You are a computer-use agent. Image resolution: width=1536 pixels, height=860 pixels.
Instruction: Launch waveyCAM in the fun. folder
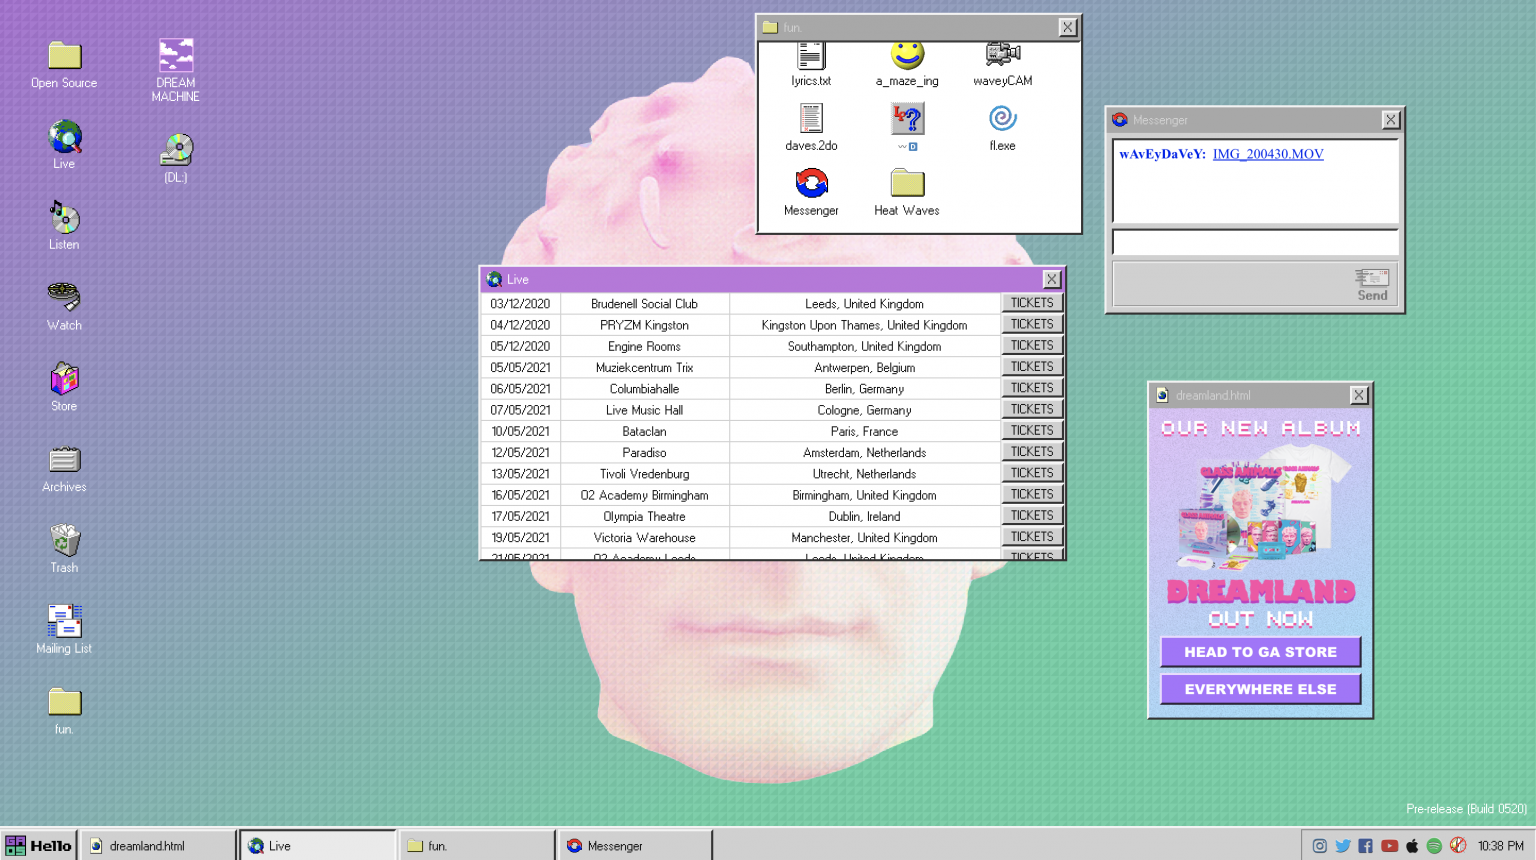click(1002, 57)
